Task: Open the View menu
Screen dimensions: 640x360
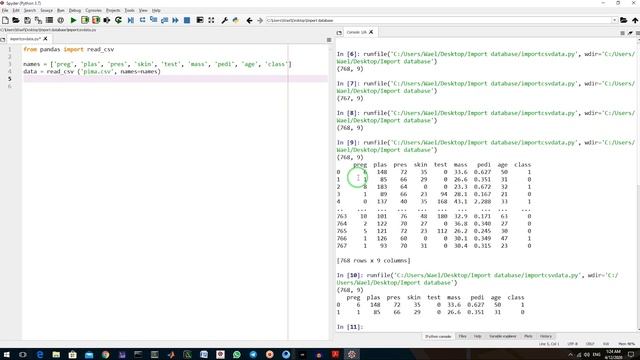Action: pos(143,10)
